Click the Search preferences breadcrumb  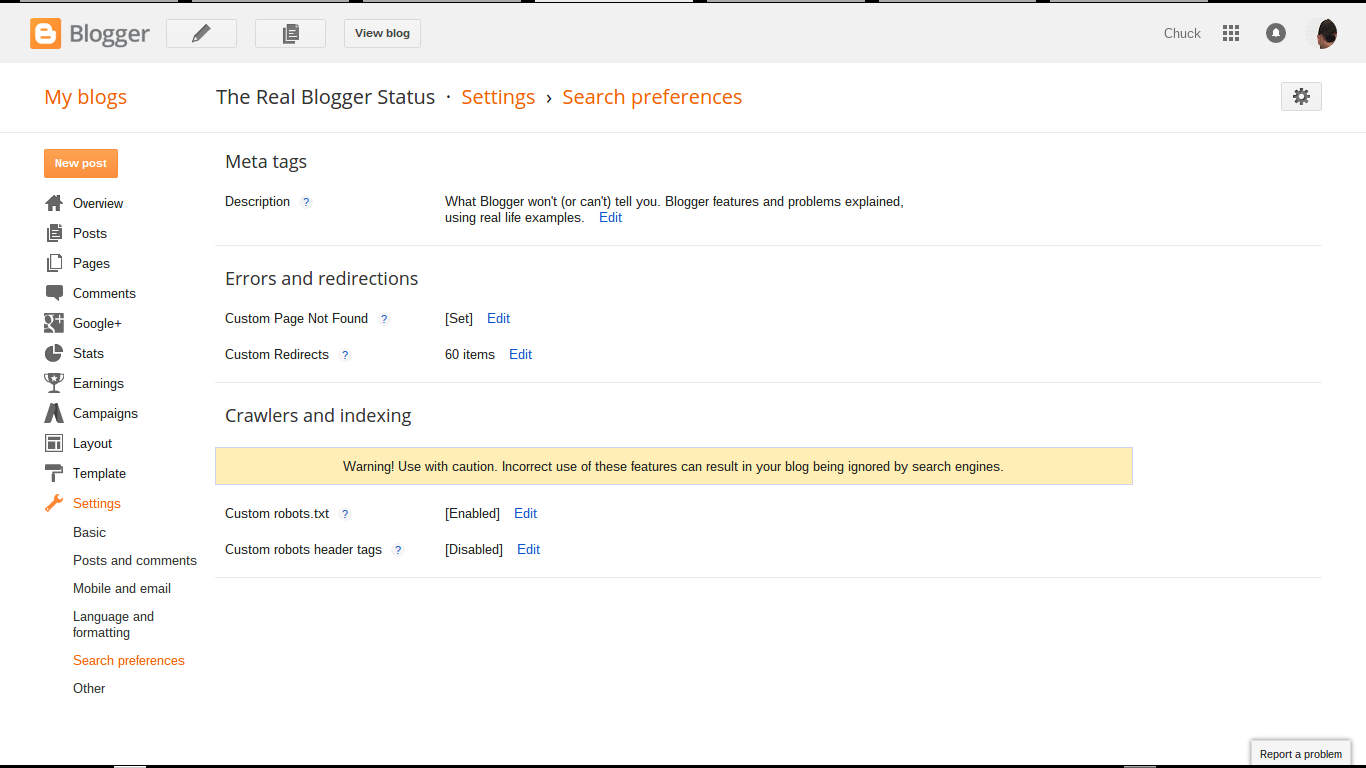coord(652,97)
